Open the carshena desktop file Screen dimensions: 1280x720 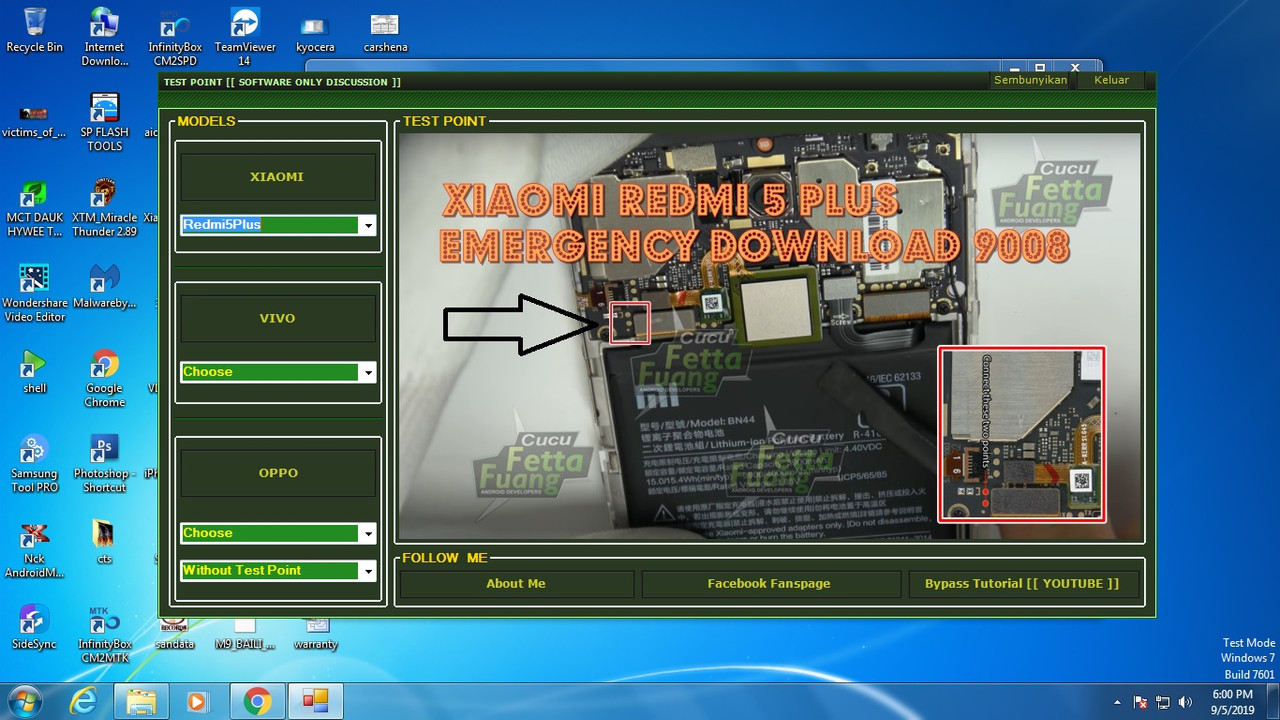click(385, 33)
